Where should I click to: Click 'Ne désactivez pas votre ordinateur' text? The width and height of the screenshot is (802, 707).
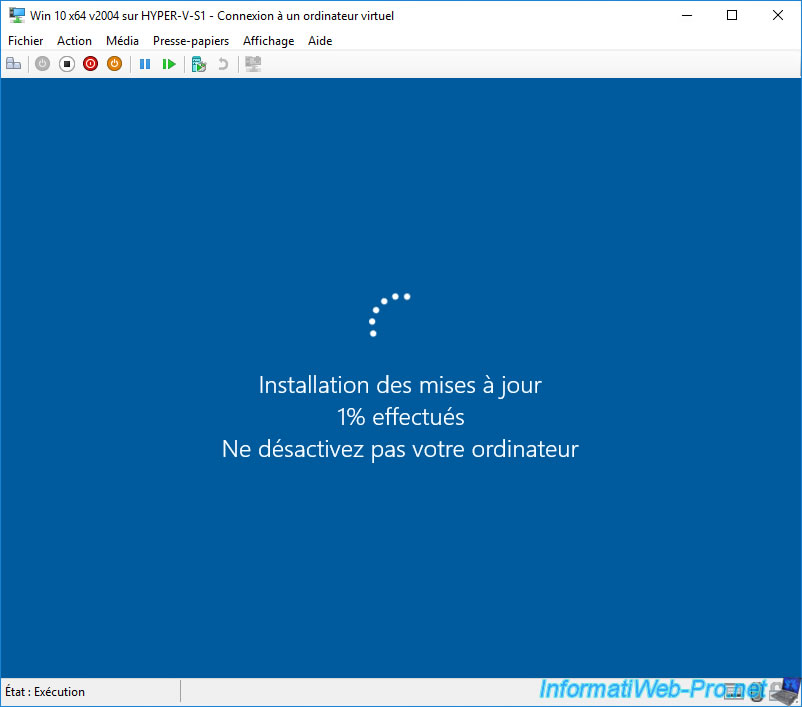400,449
